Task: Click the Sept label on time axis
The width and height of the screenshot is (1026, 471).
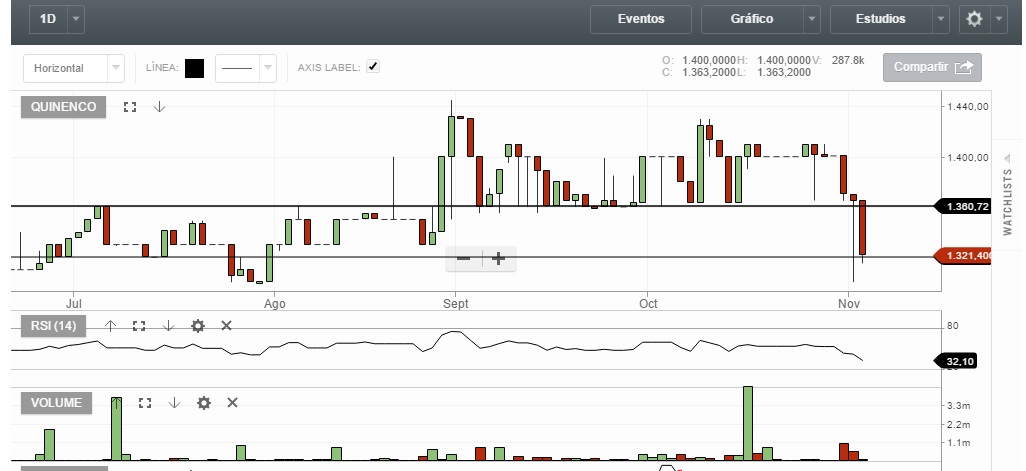Action: tap(455, 304)
